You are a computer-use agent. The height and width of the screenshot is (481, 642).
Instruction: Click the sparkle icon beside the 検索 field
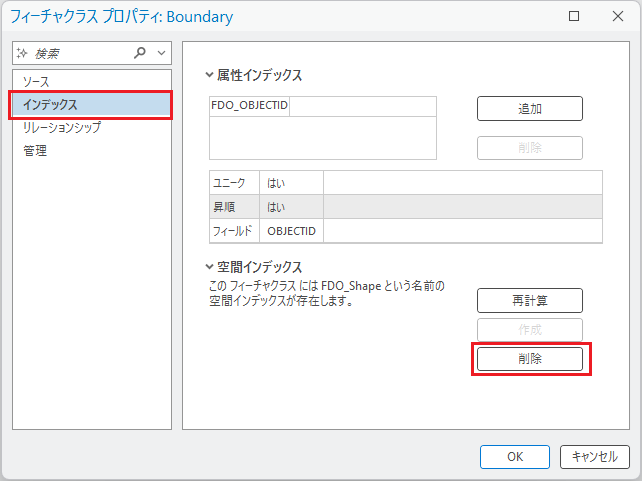(x=23, y=53)
